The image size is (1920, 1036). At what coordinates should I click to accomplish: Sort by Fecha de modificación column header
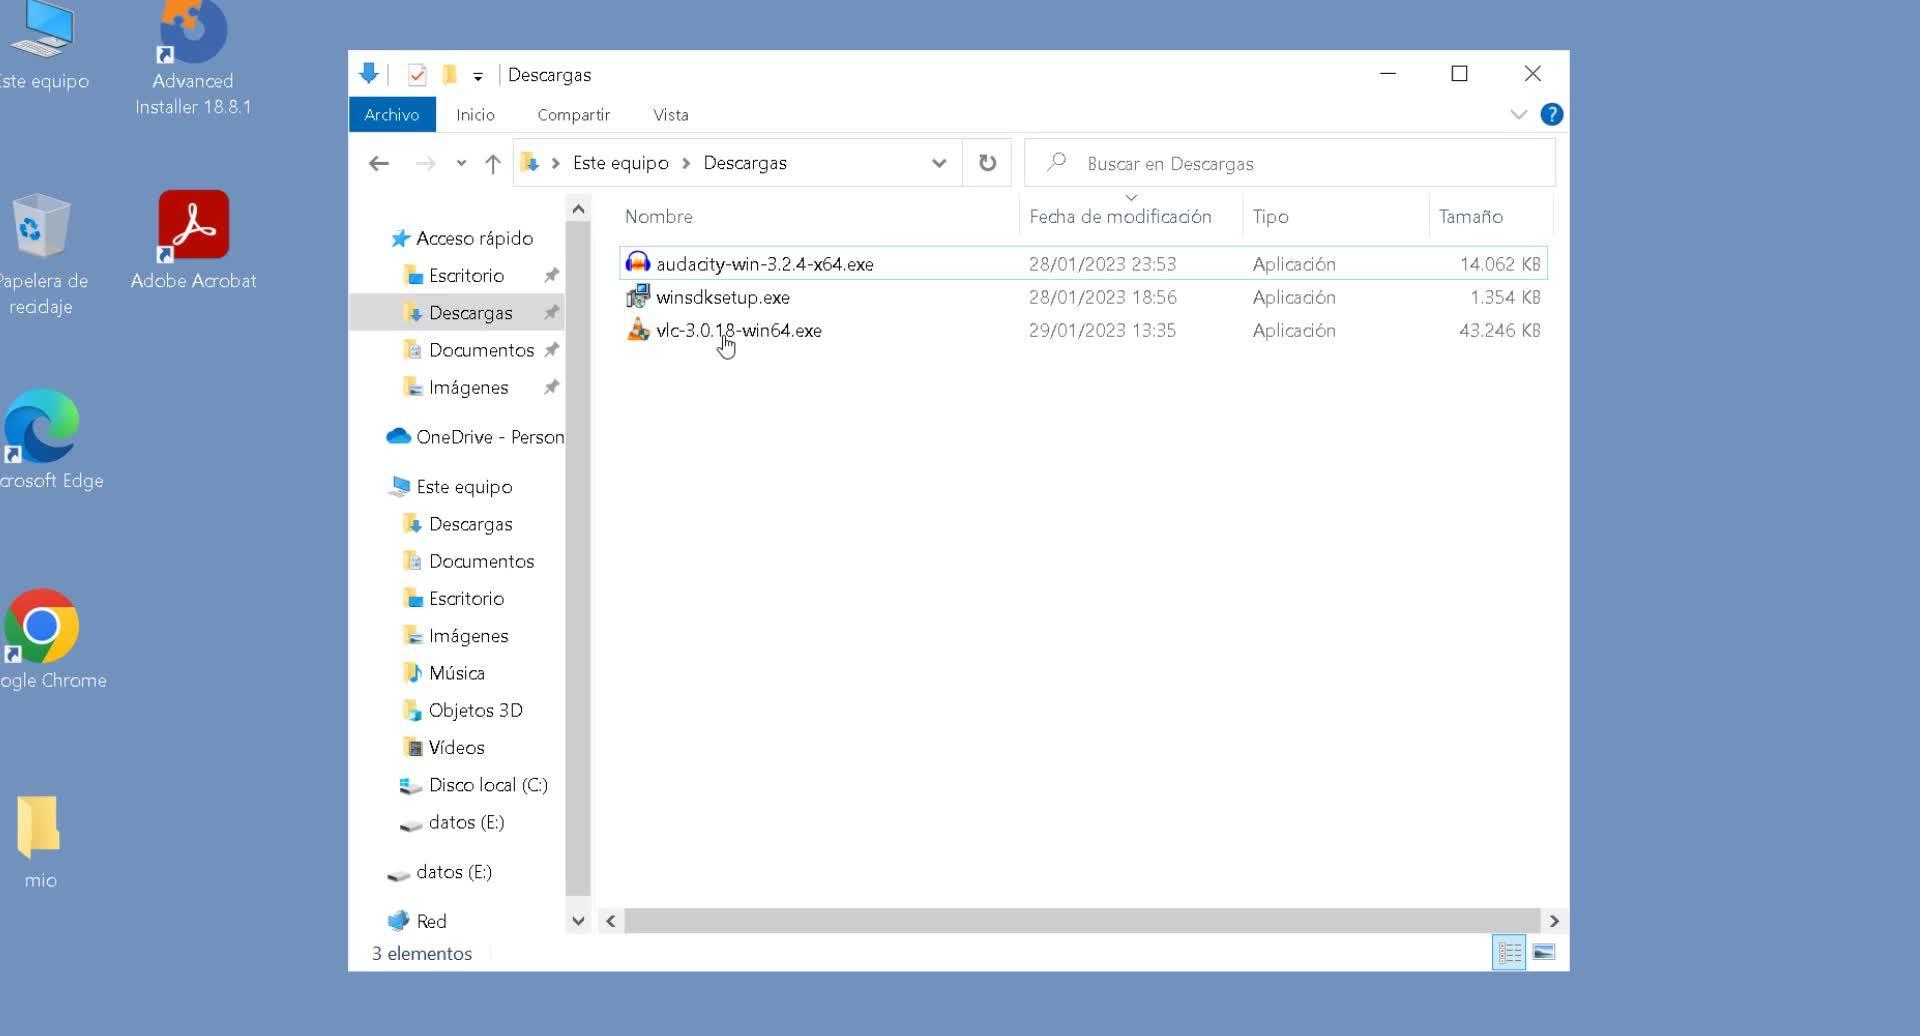1120,216
